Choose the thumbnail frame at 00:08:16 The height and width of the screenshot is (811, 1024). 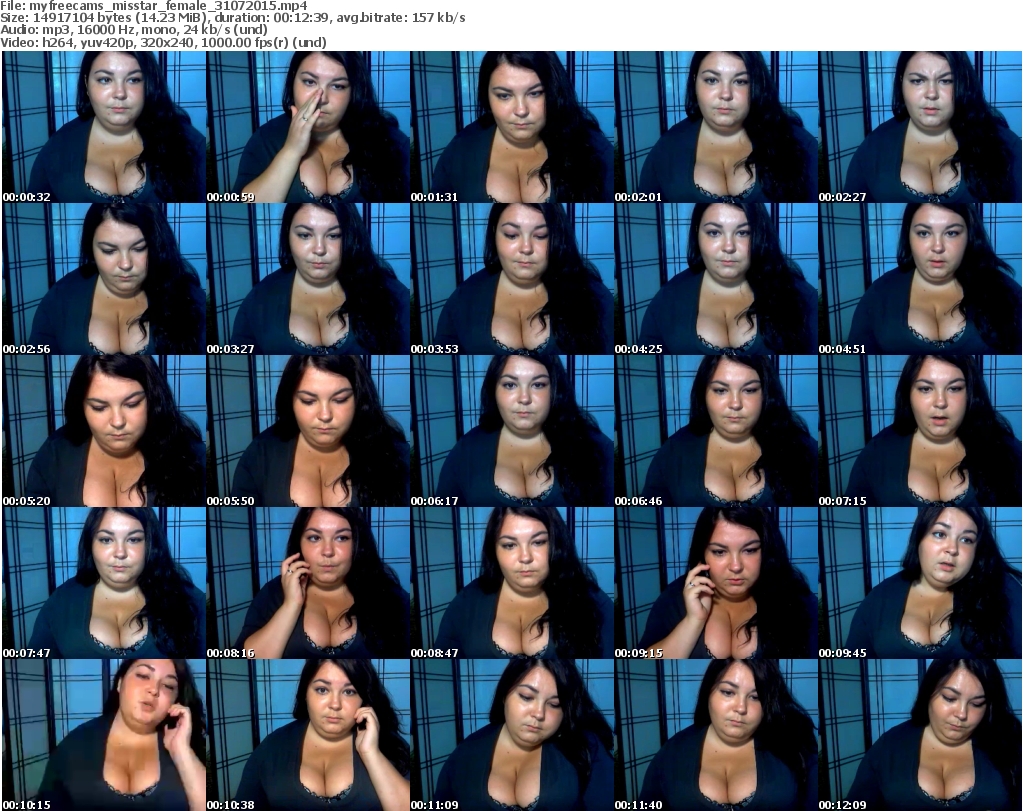click(x=308, y=583)
